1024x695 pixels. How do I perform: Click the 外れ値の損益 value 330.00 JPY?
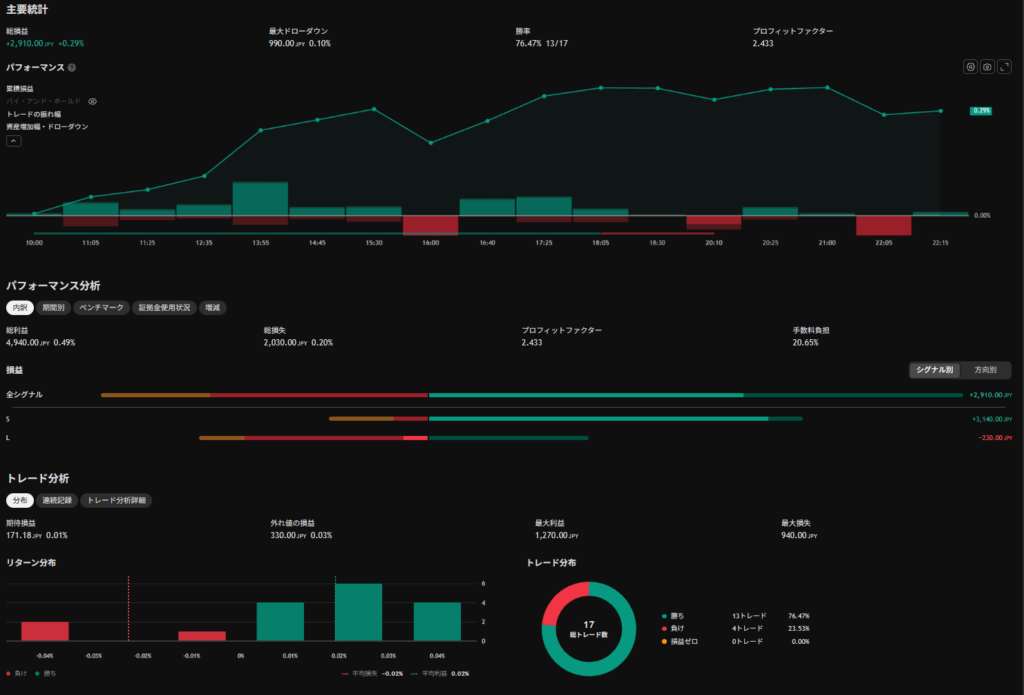(x=288, y=535)
